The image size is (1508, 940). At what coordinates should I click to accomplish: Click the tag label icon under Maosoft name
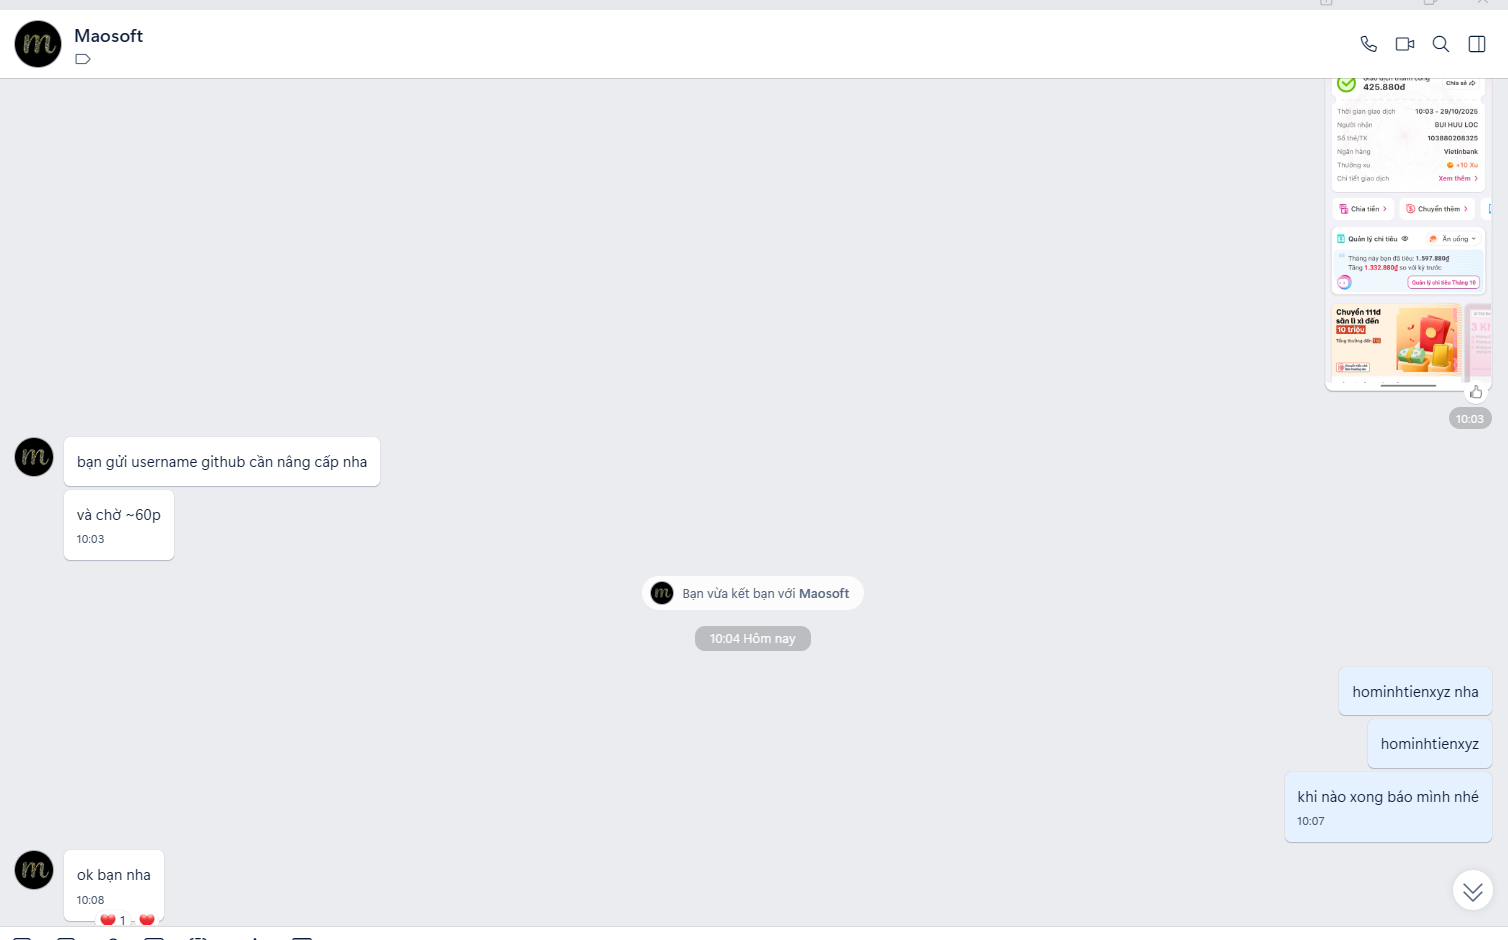82,59
